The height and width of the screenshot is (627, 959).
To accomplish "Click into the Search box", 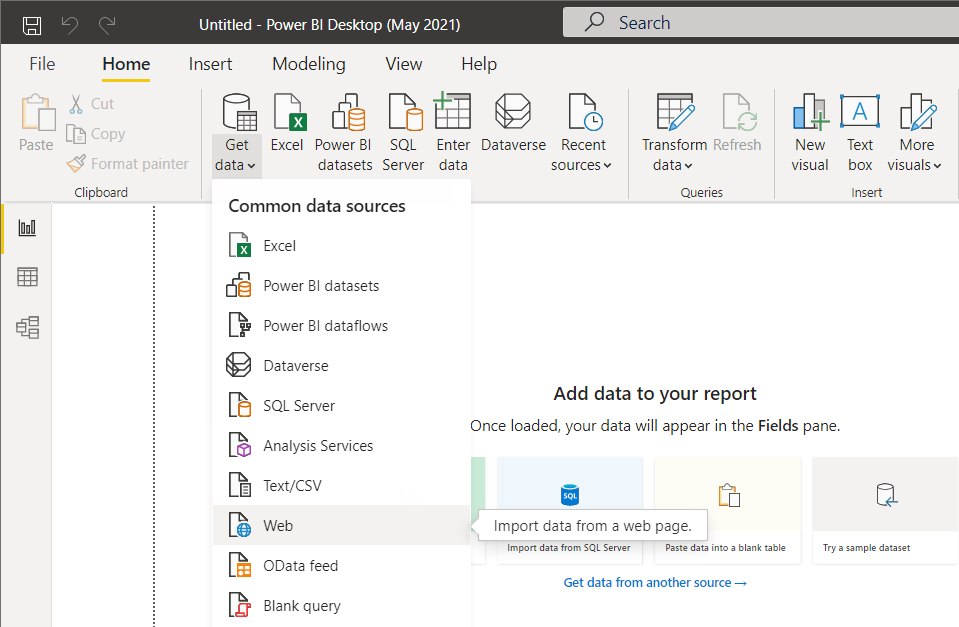I will [x=760, y=22].
